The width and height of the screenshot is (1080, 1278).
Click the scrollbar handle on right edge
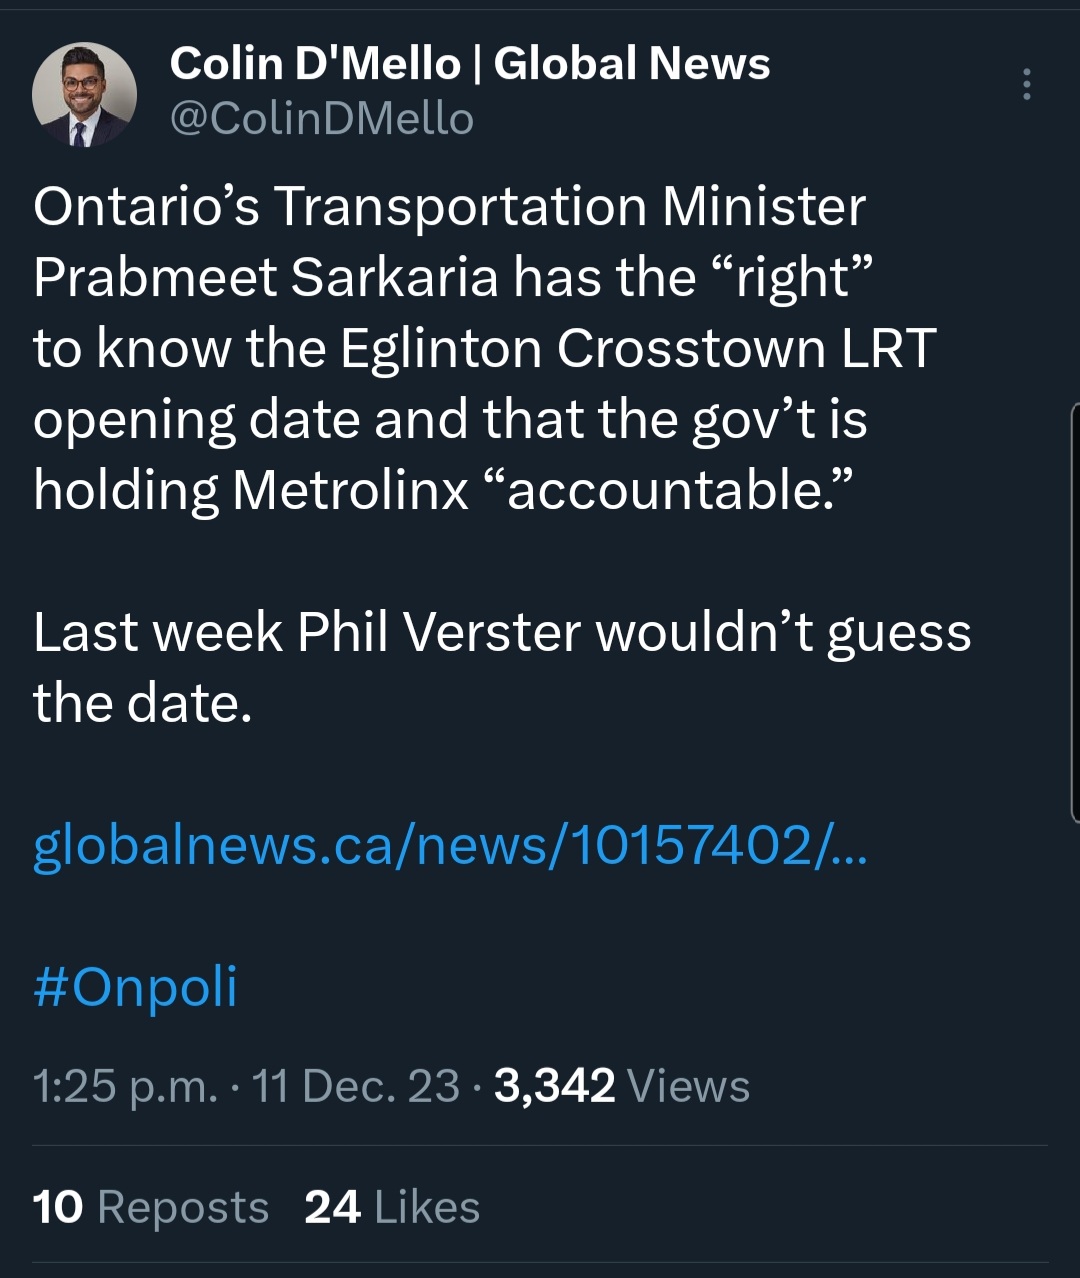pyautogui.click(x=1074, y=610)
